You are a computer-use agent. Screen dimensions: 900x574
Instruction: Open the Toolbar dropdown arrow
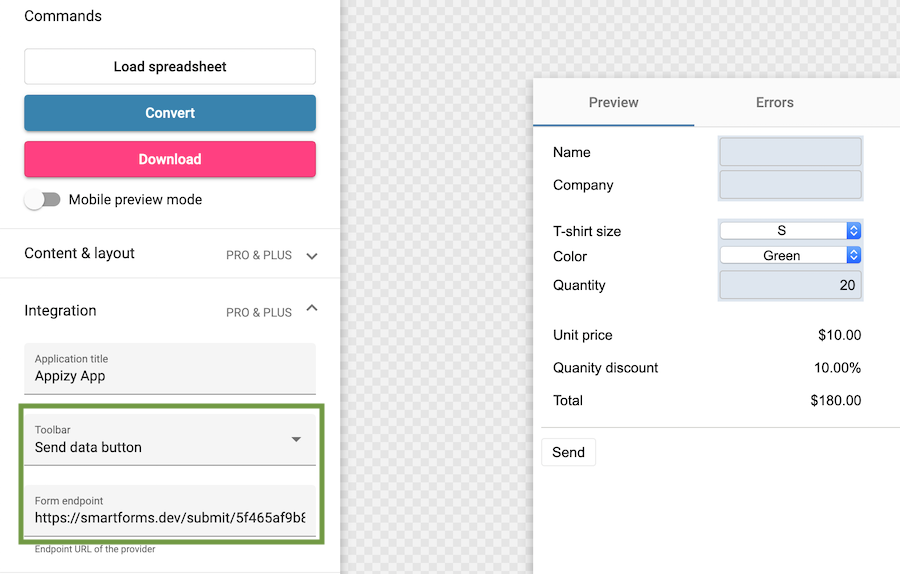296,439
